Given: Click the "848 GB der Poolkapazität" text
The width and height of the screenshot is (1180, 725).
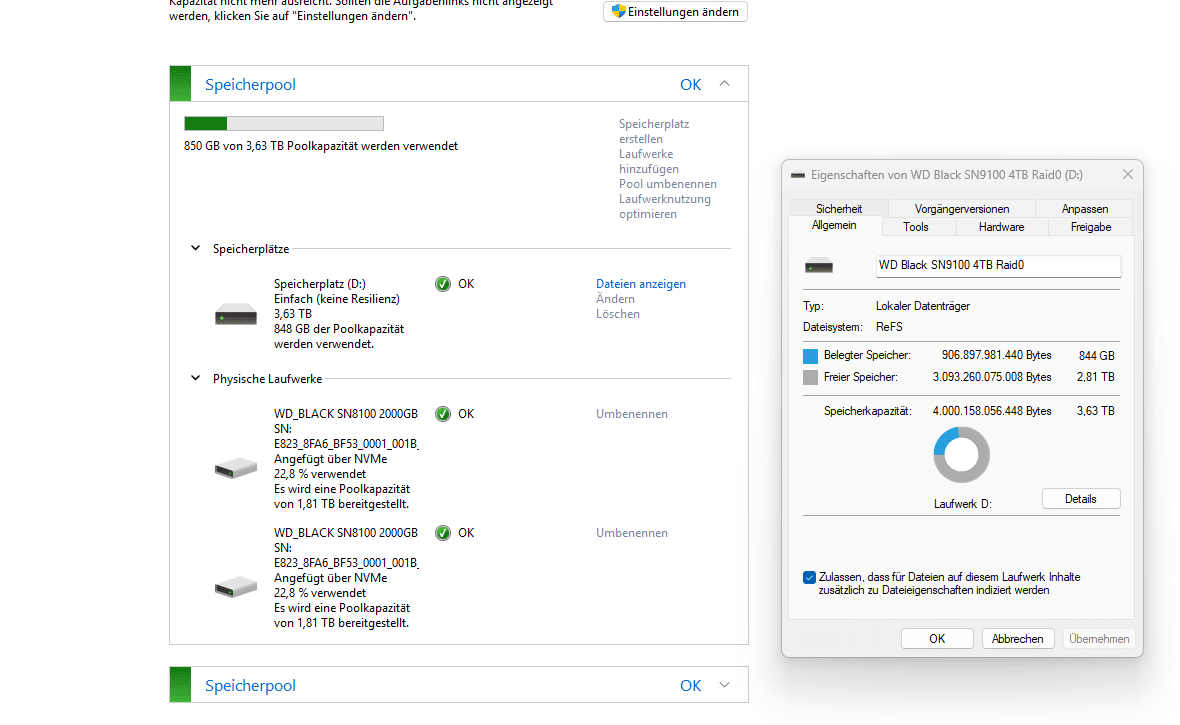Looking at the screenshot, I should tap(339, 329).
